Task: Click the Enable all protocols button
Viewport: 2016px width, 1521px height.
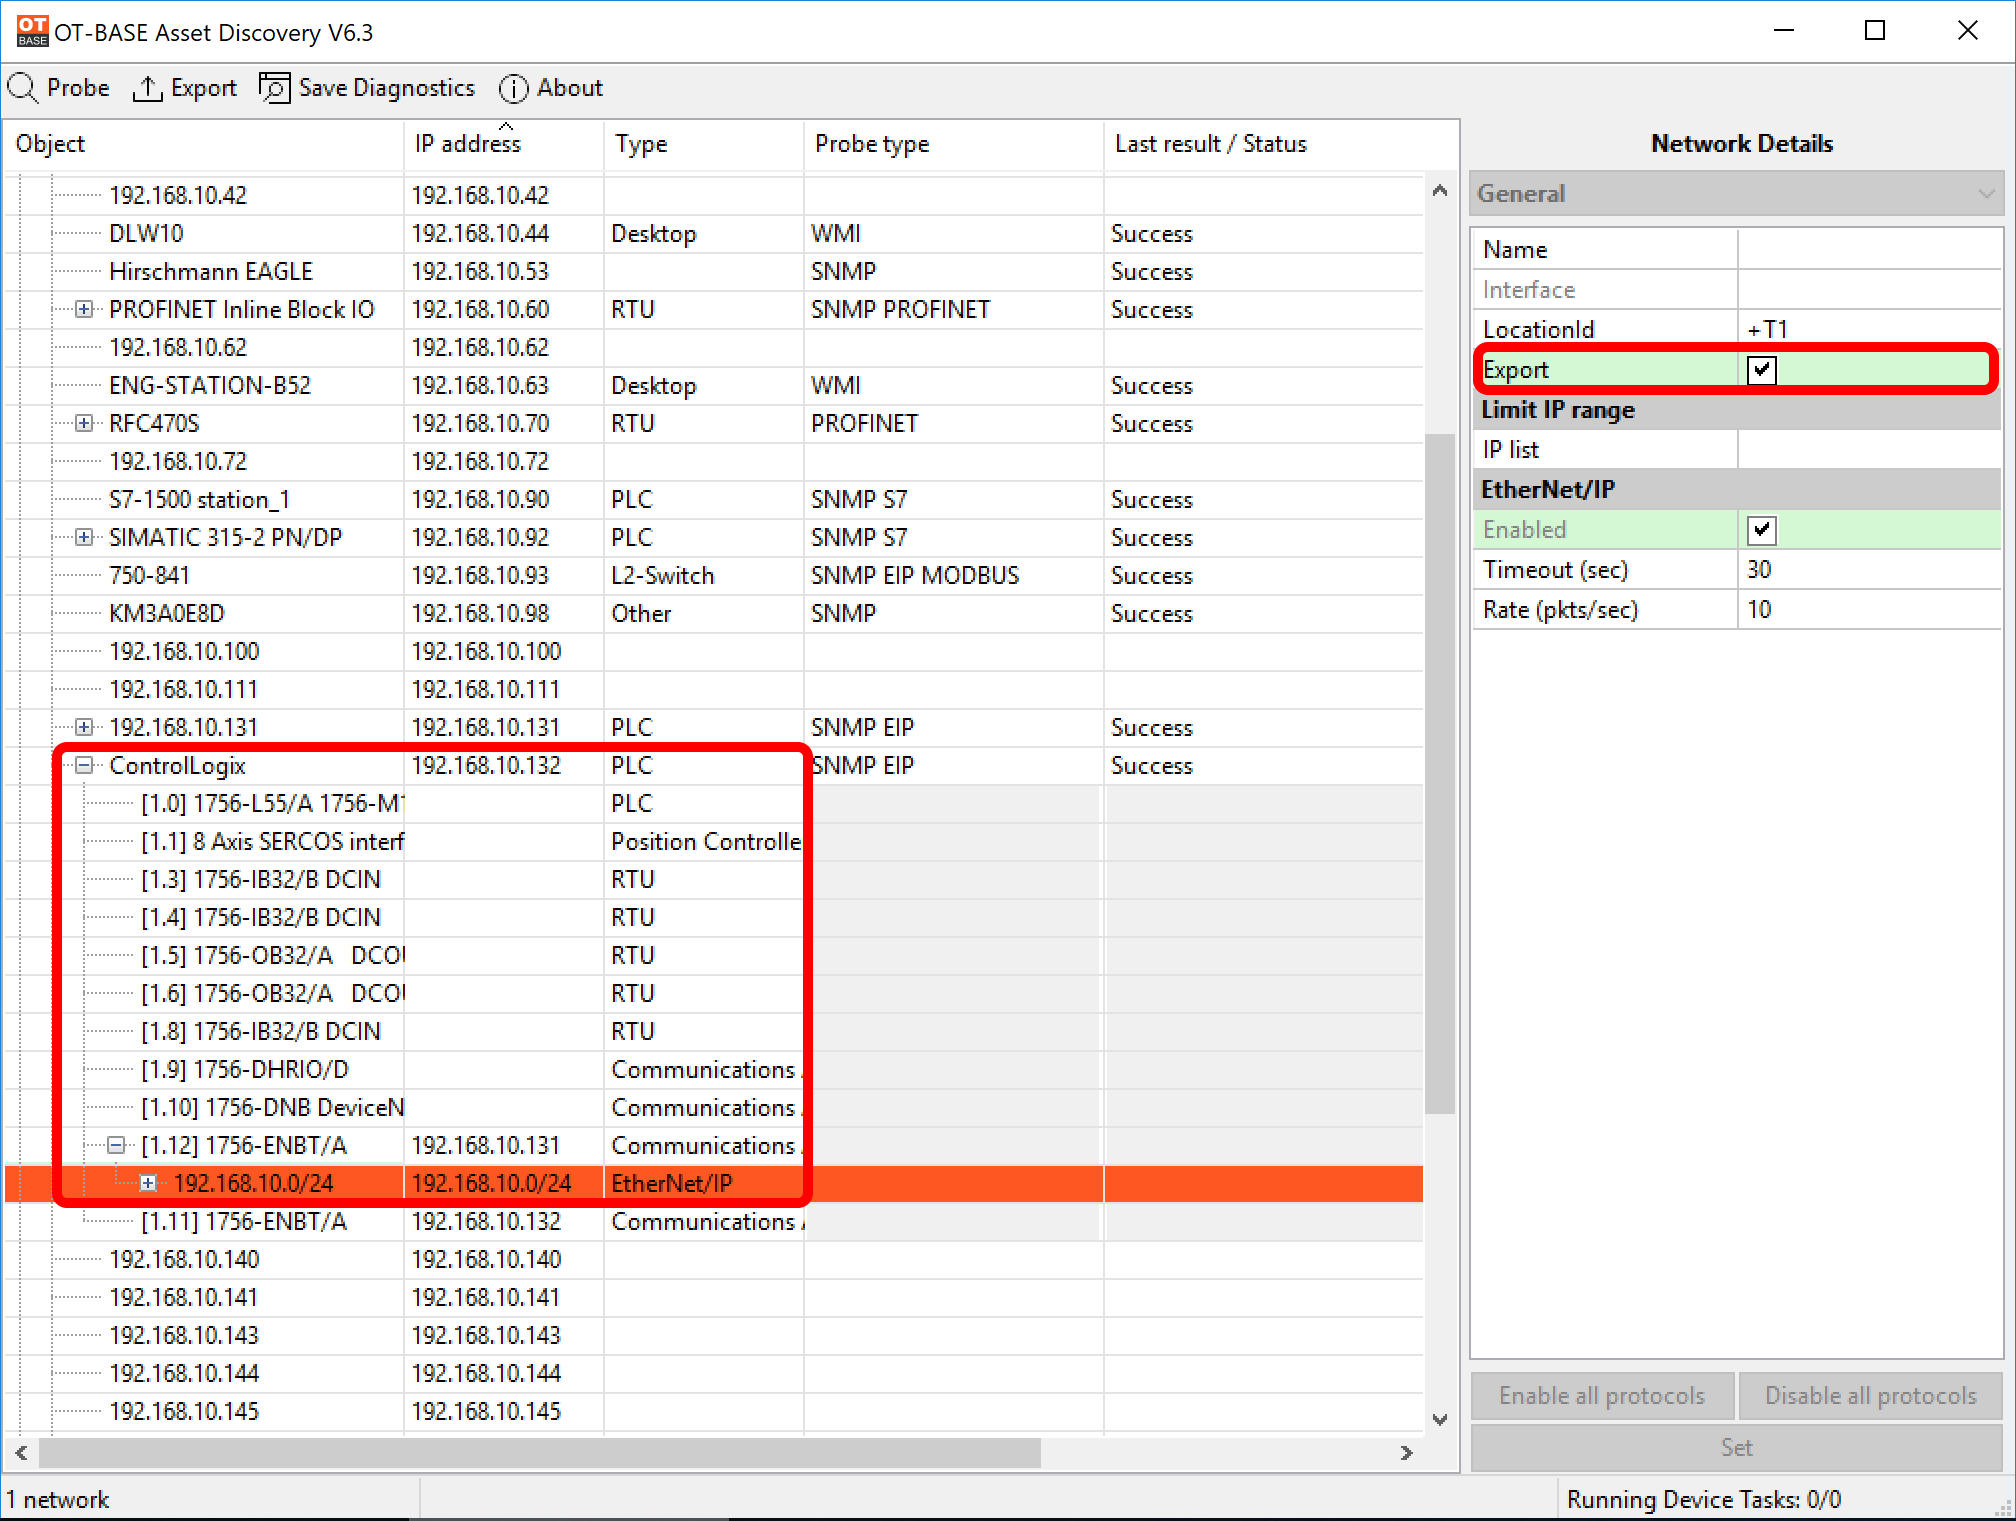Action: [1602, 1396]
